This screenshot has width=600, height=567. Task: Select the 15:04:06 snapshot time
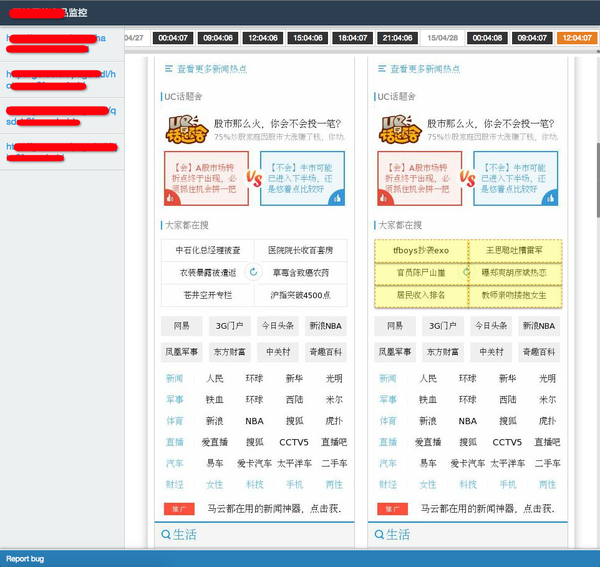click(308, 38)
